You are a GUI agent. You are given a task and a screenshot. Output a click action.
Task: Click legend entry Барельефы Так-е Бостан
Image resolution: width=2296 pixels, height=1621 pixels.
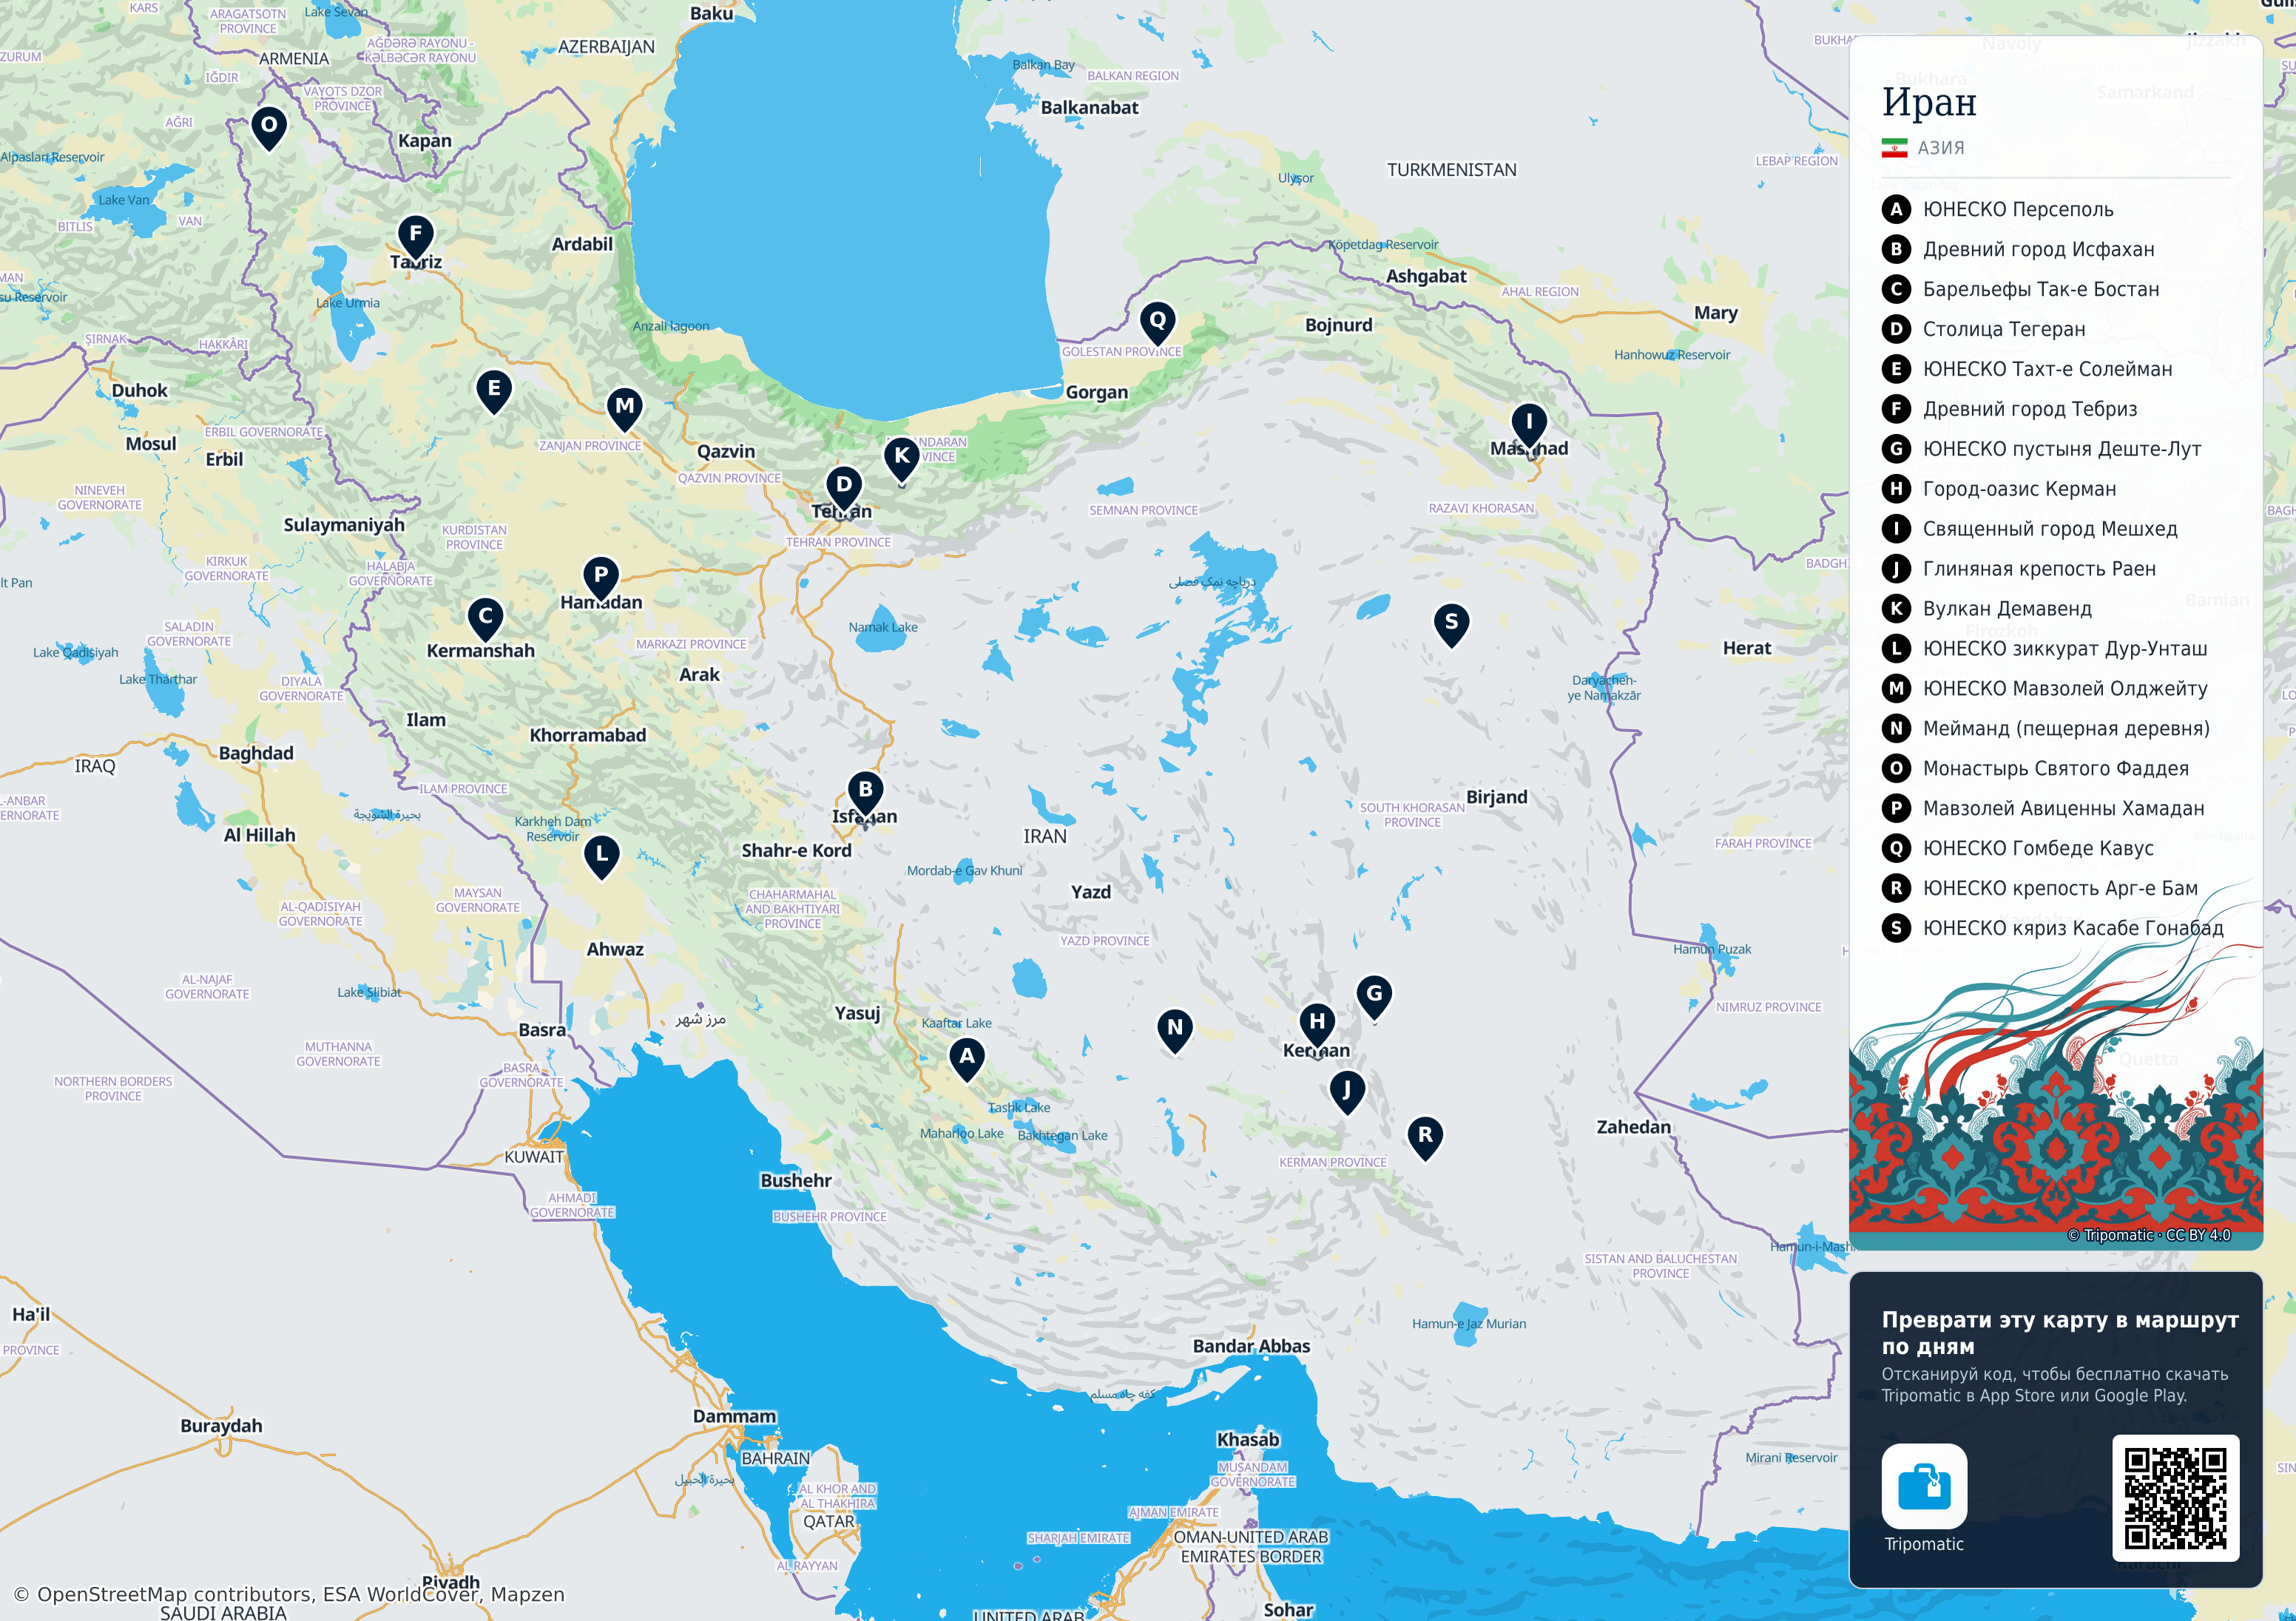click(2021, 289)
